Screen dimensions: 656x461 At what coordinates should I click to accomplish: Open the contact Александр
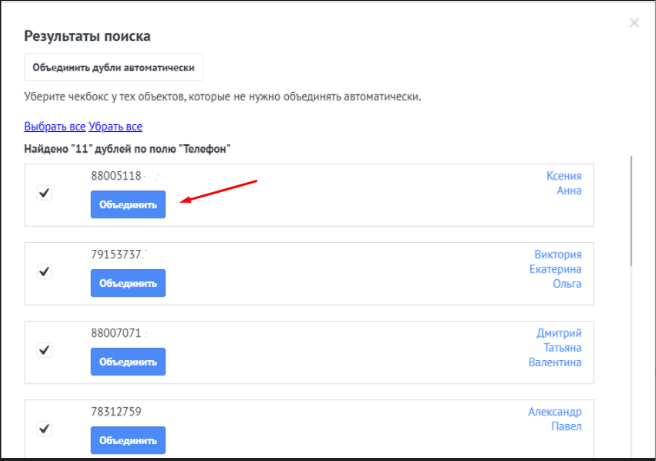pos(554,411)
